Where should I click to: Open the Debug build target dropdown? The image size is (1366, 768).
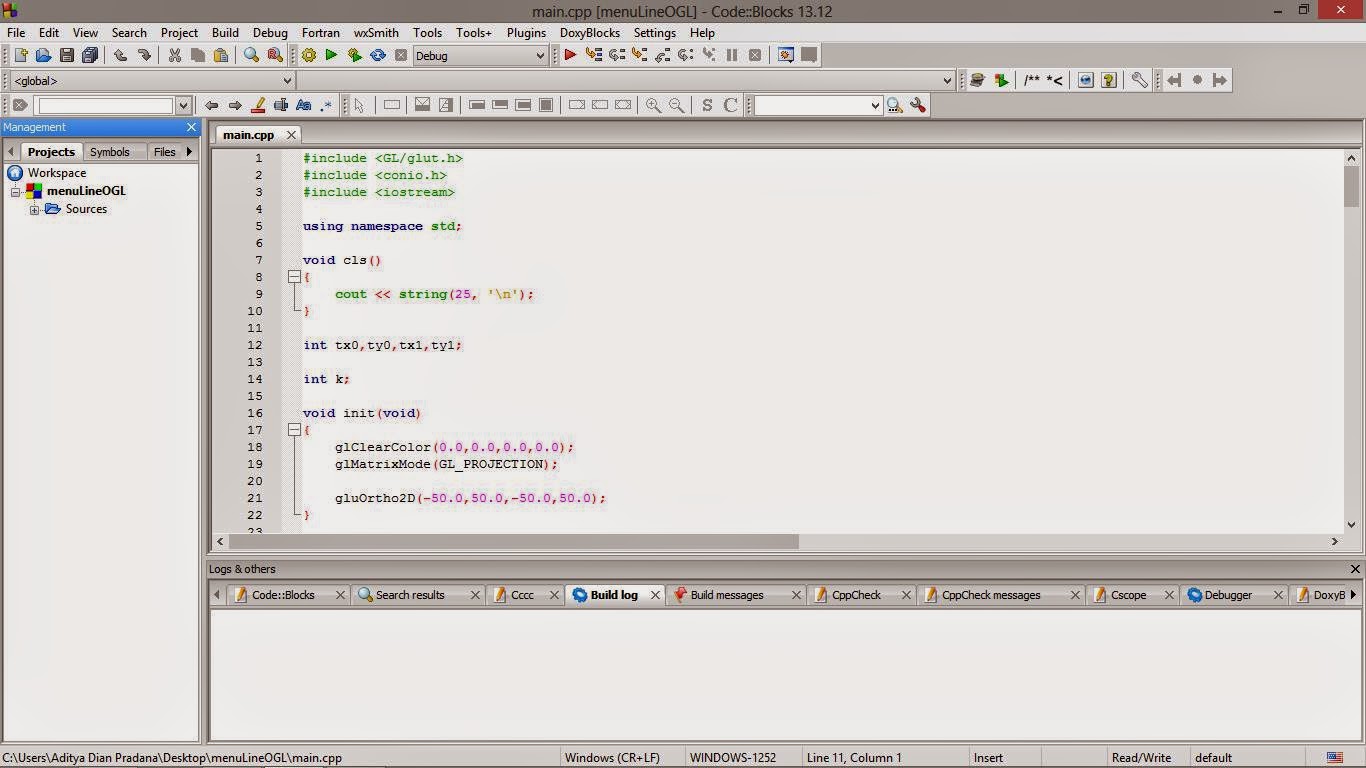pyautogui.click(x=480, y=56)
